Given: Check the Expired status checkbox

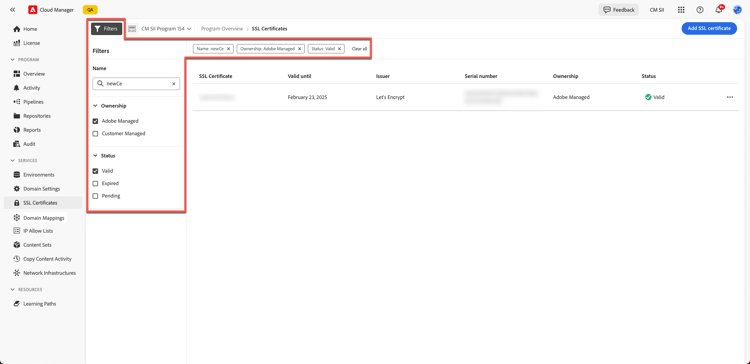Looking at the screenshot, I should tap(95, 184).
